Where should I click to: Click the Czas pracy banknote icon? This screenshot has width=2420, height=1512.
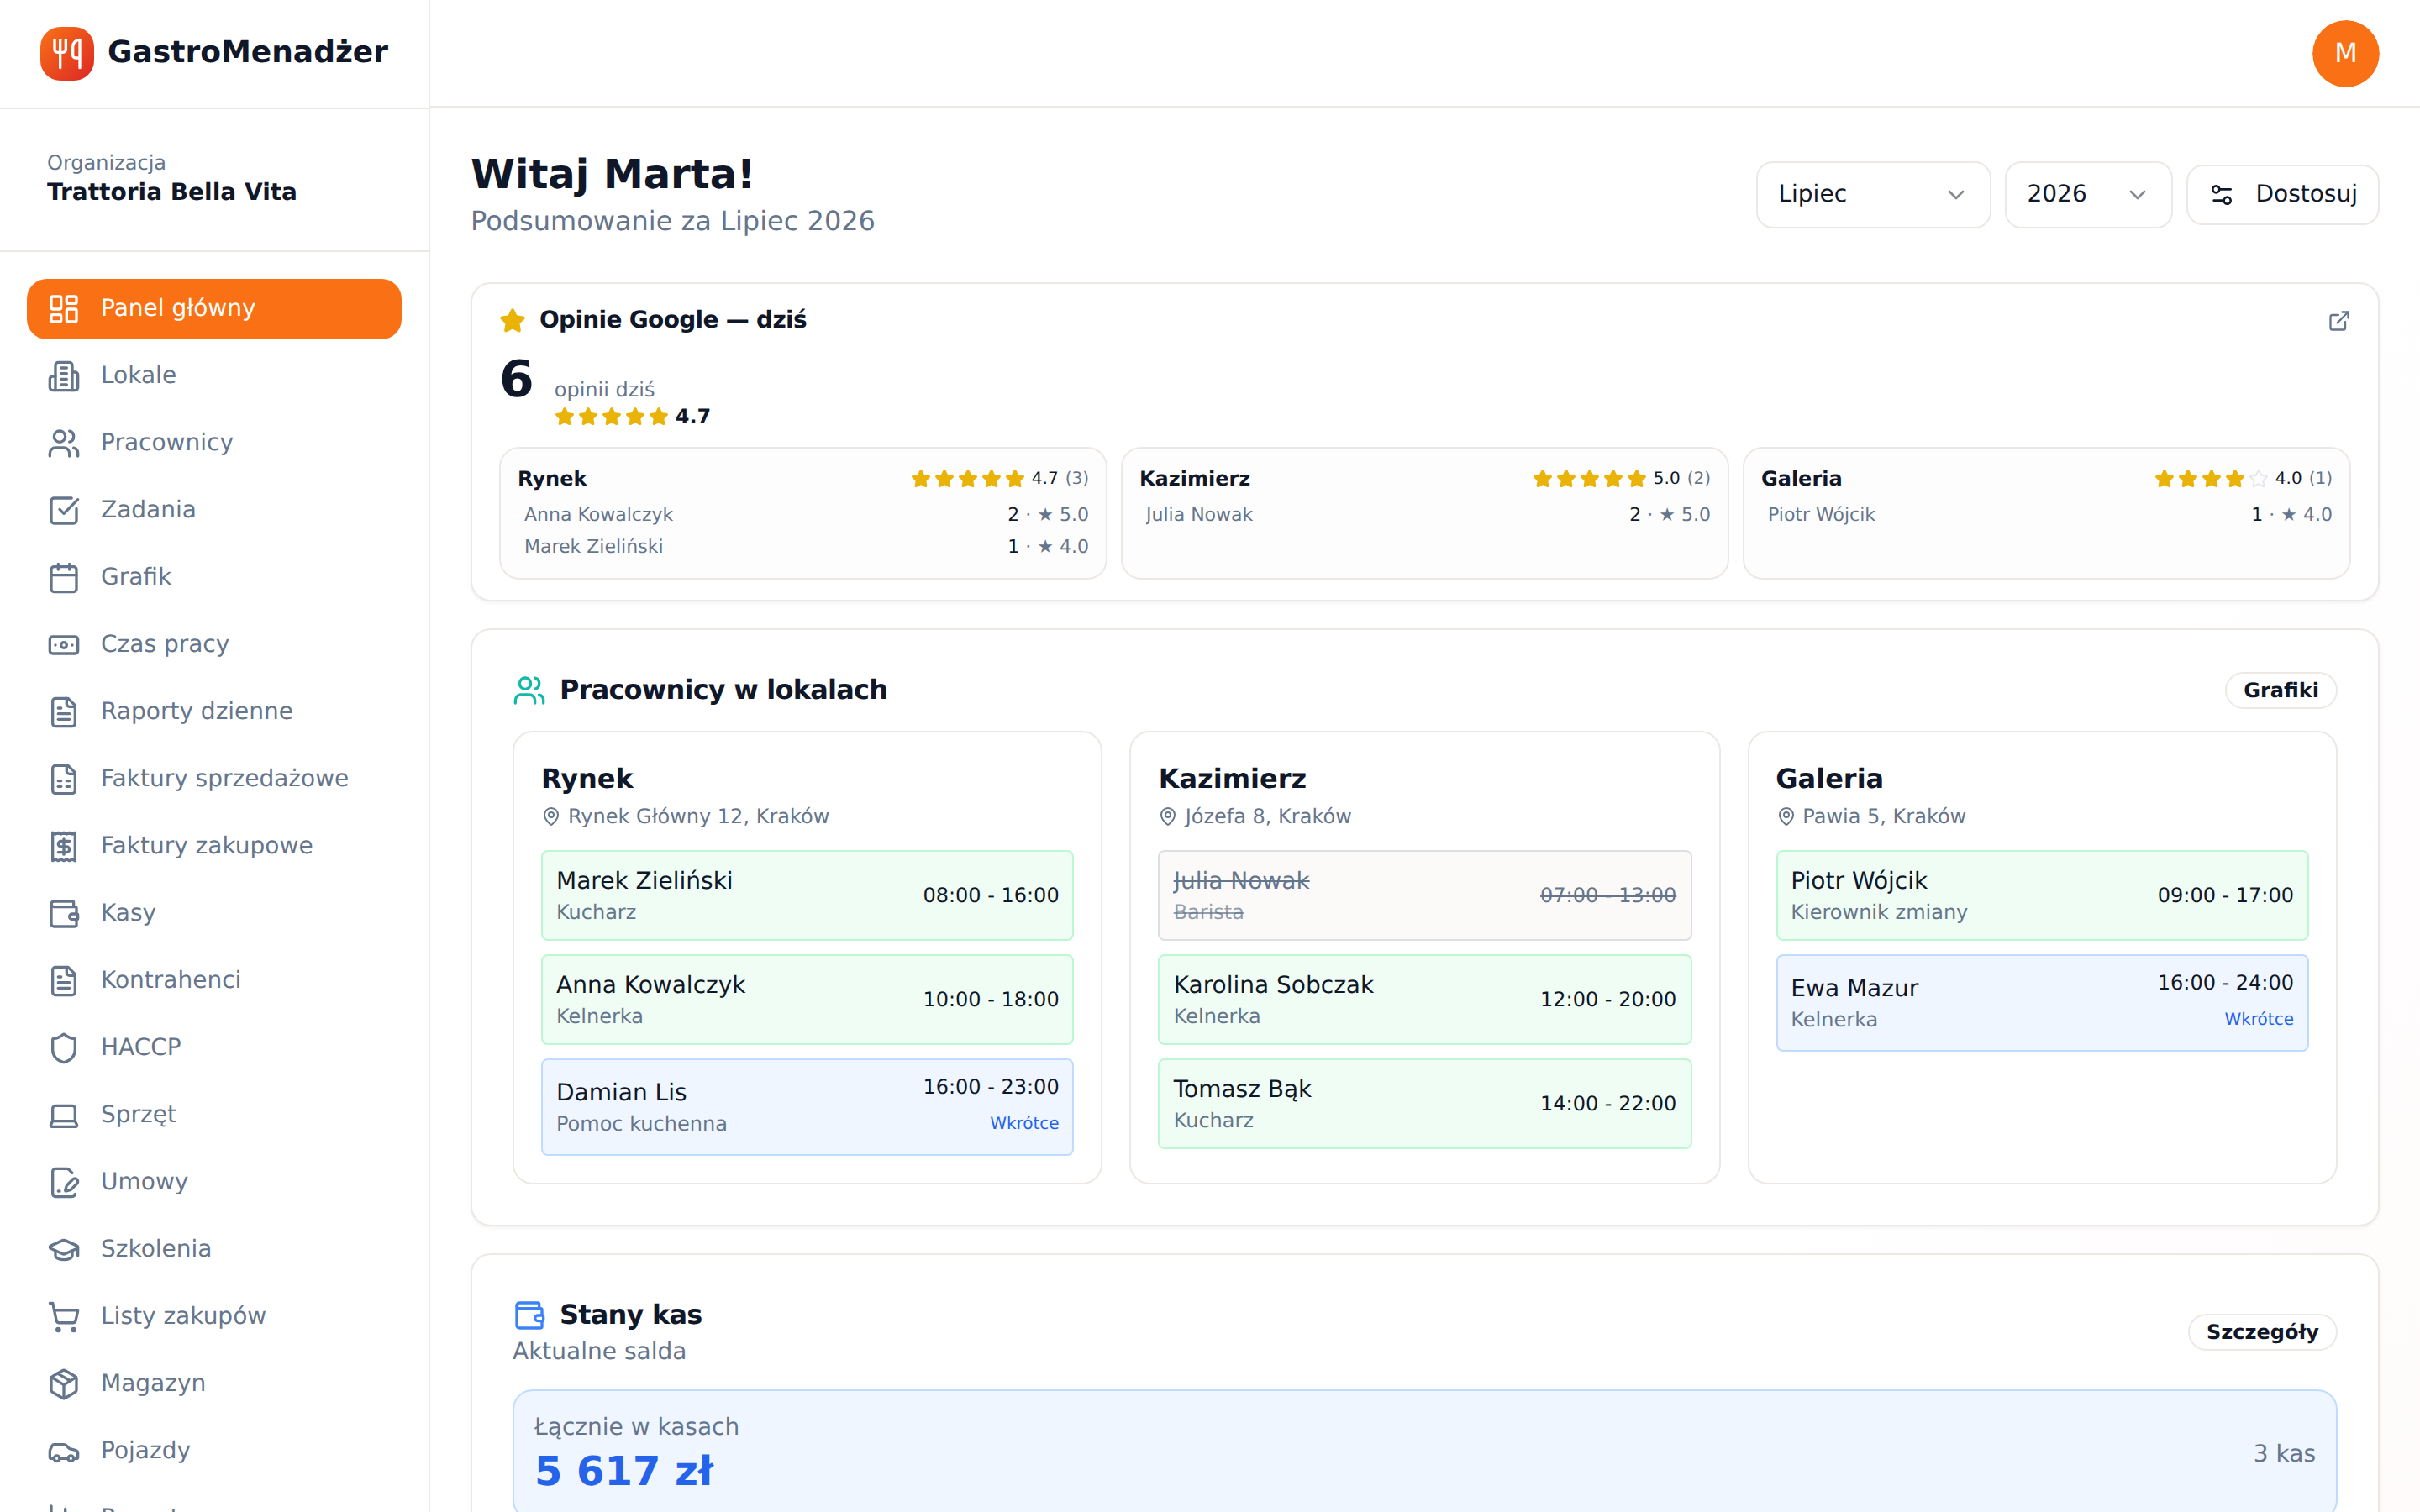(64, 645)
